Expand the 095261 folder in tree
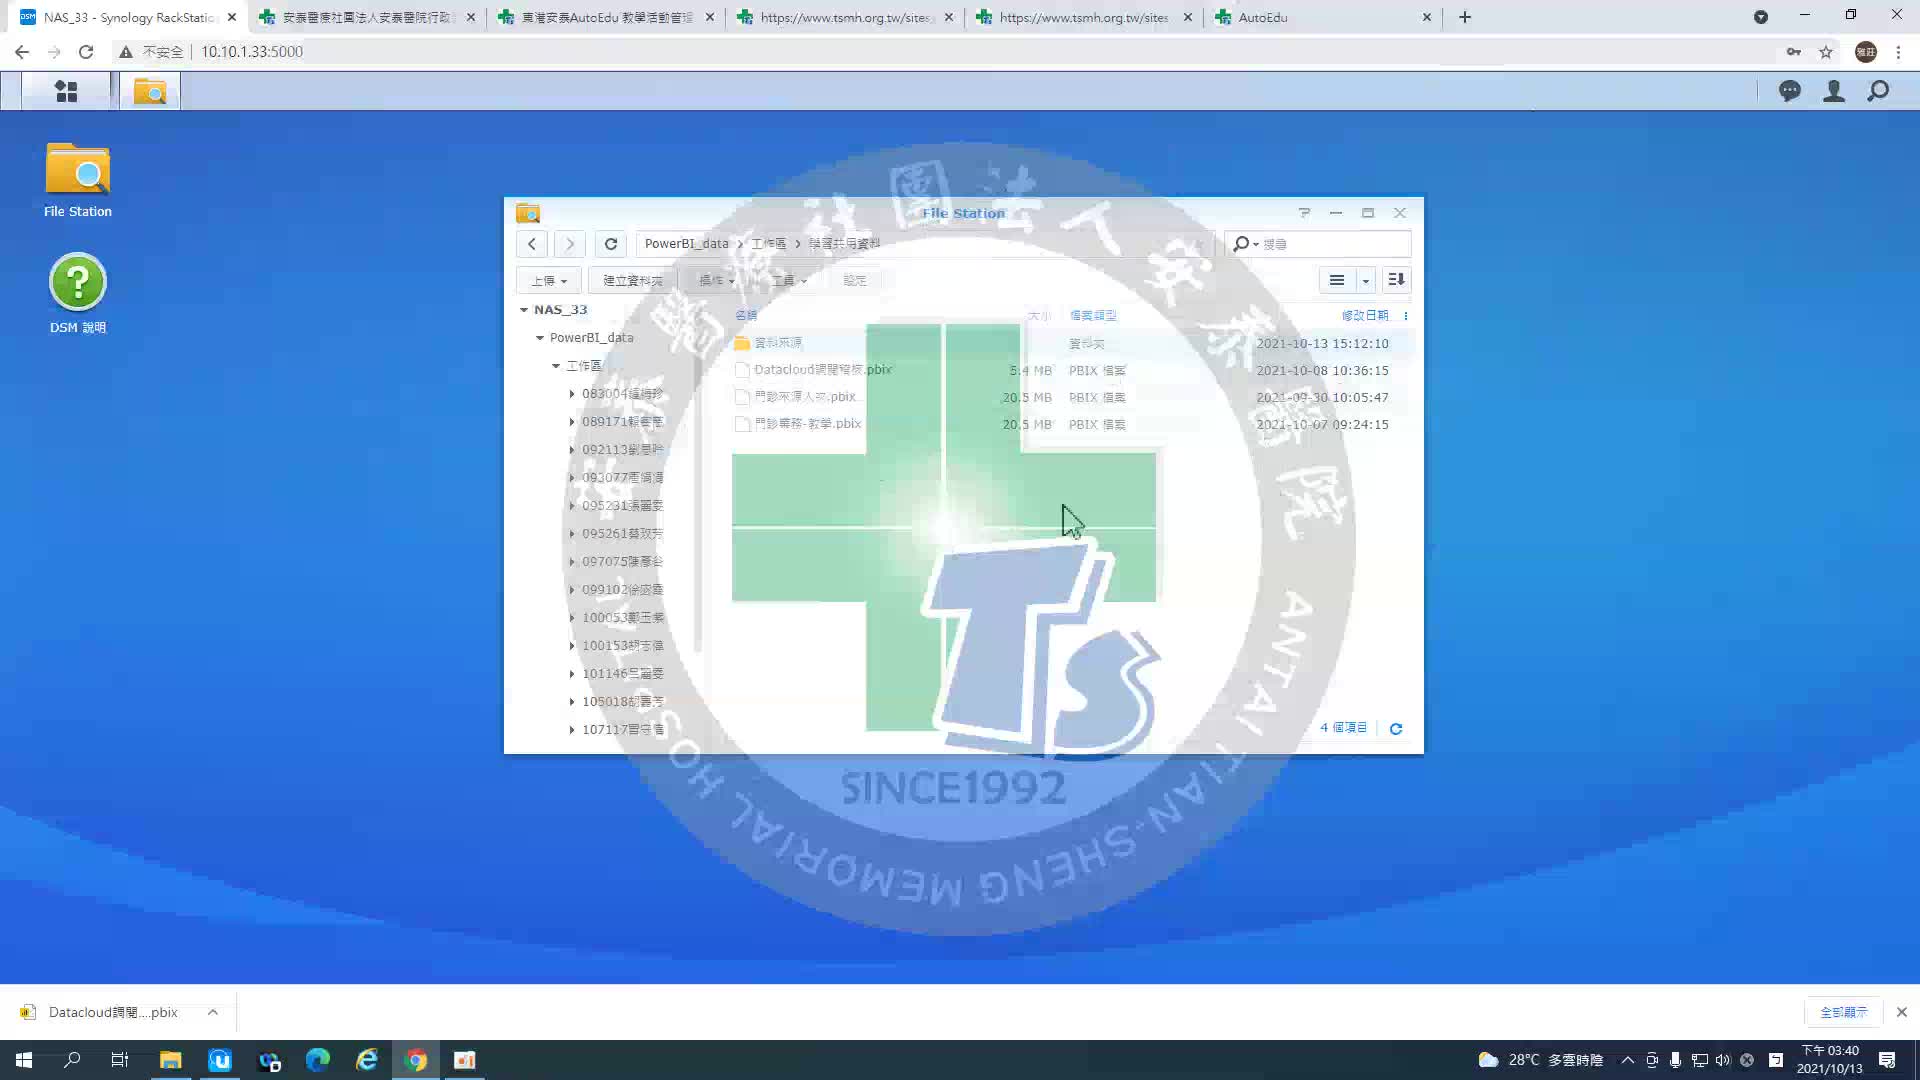 [x=572, y=534]
